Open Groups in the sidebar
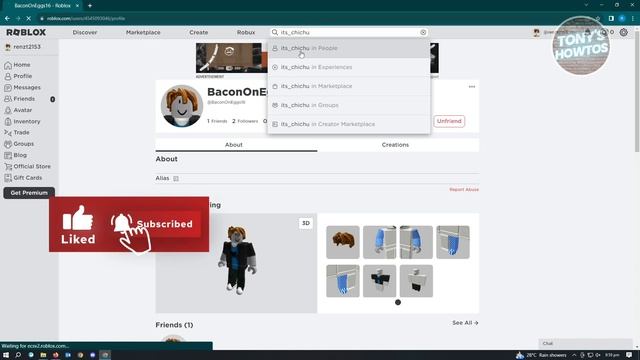640x360 pixels. tap(19, 144)
